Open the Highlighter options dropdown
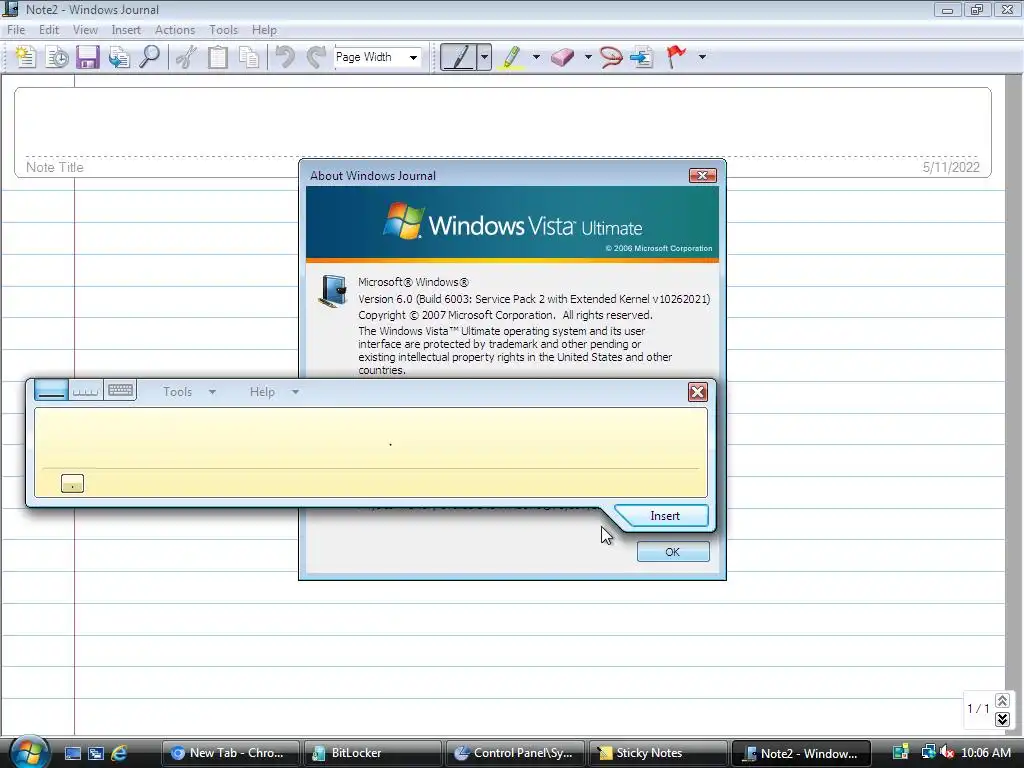 click(x=536, y=57)
